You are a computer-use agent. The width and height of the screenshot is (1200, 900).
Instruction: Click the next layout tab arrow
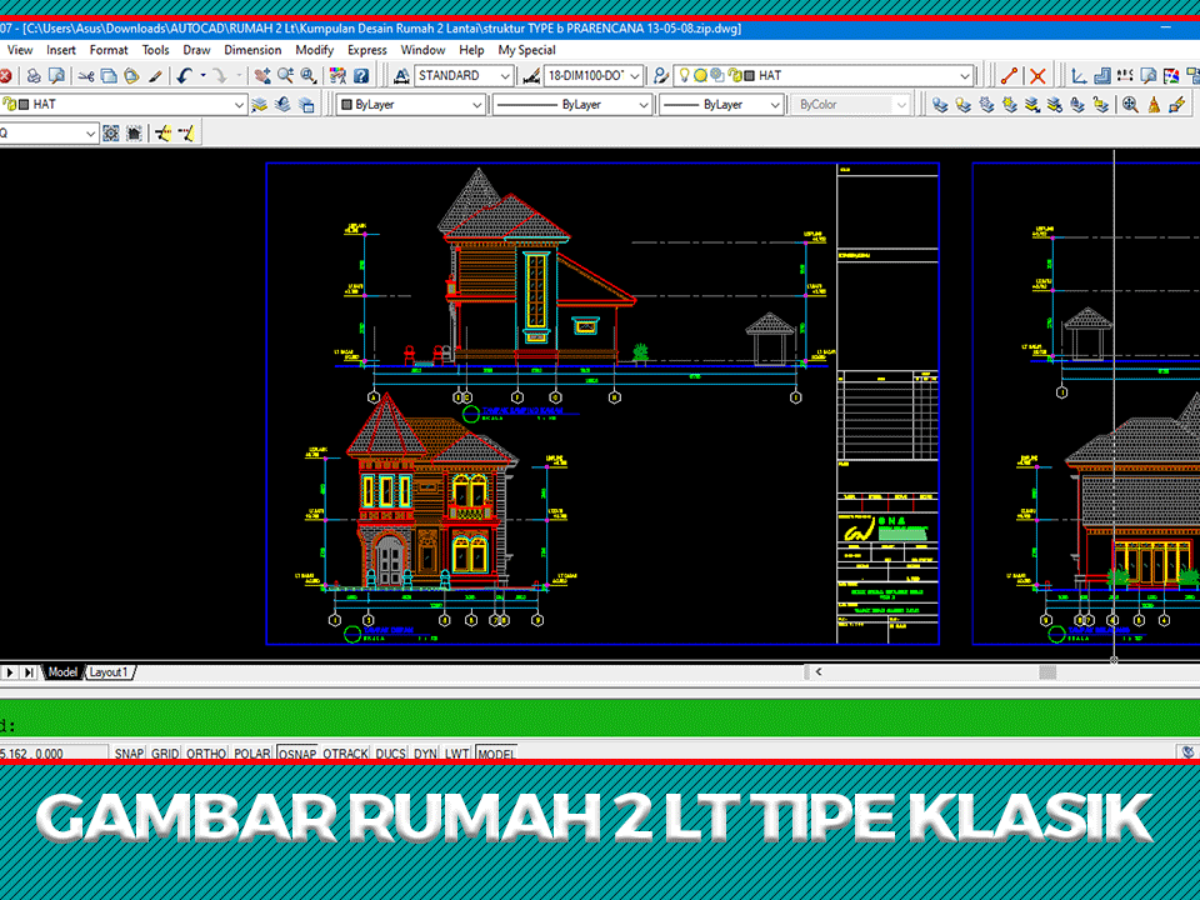click(x=10, y=672)
